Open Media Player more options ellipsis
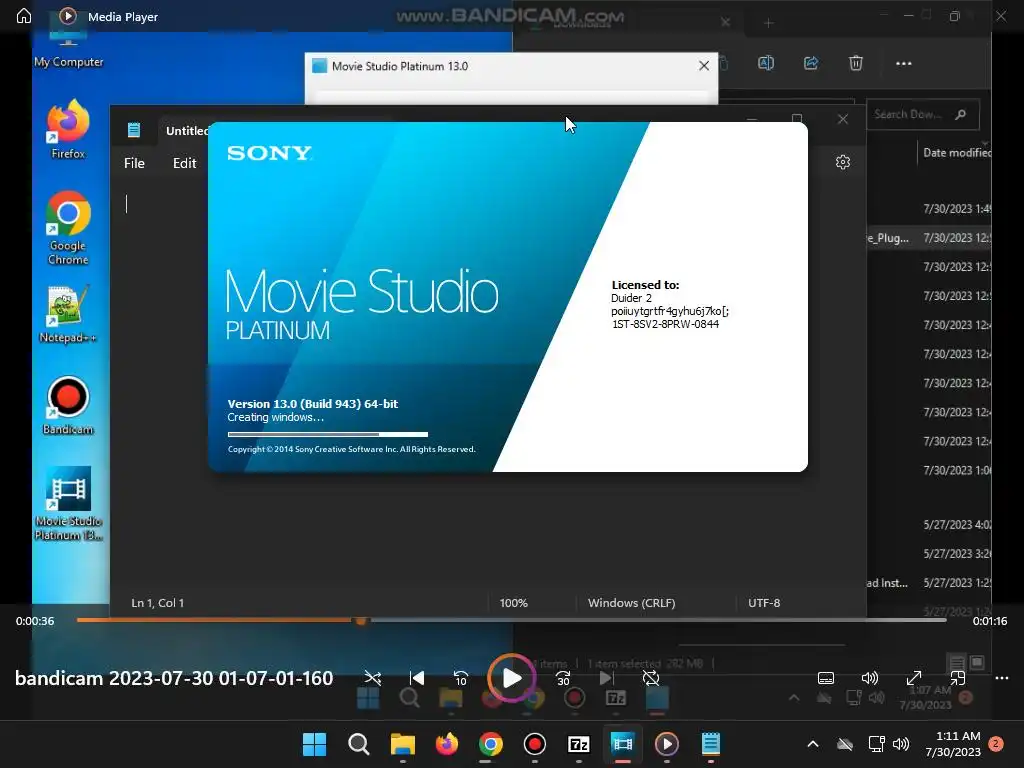The width and height of the screenshot is (1024, 768). point(1002,678)
